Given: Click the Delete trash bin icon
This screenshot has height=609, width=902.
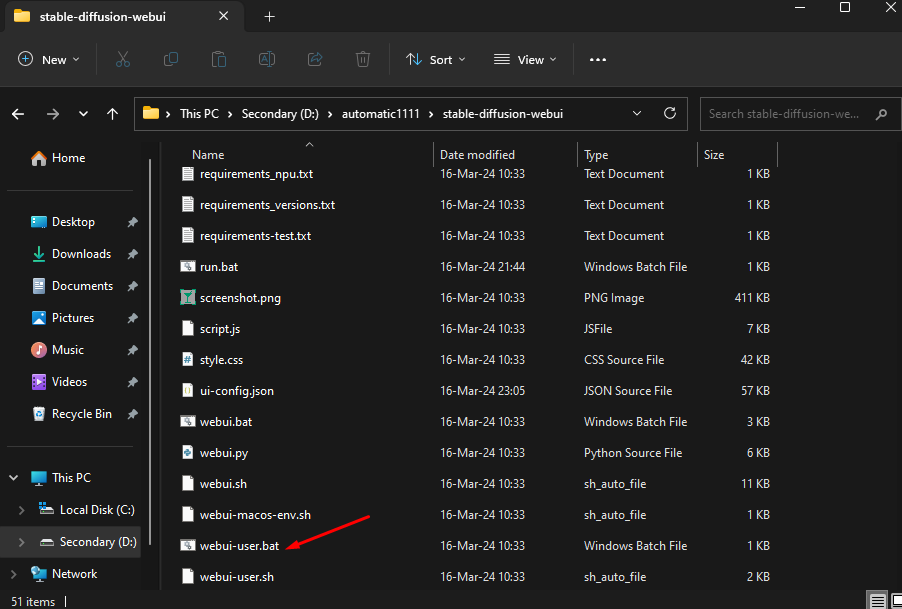Looking at the screenshot, I should 363,60.
